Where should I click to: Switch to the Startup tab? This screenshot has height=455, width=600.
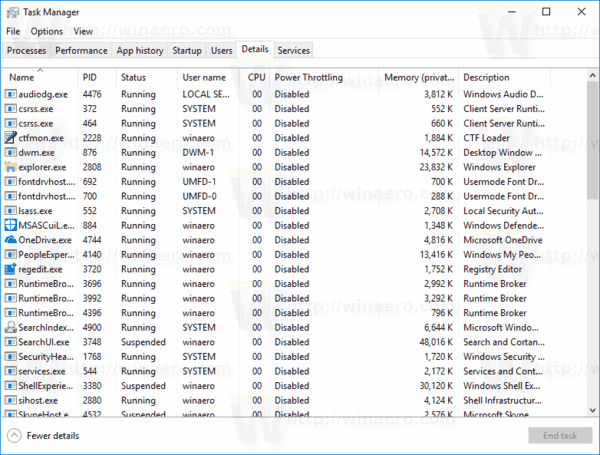(187, 51)
